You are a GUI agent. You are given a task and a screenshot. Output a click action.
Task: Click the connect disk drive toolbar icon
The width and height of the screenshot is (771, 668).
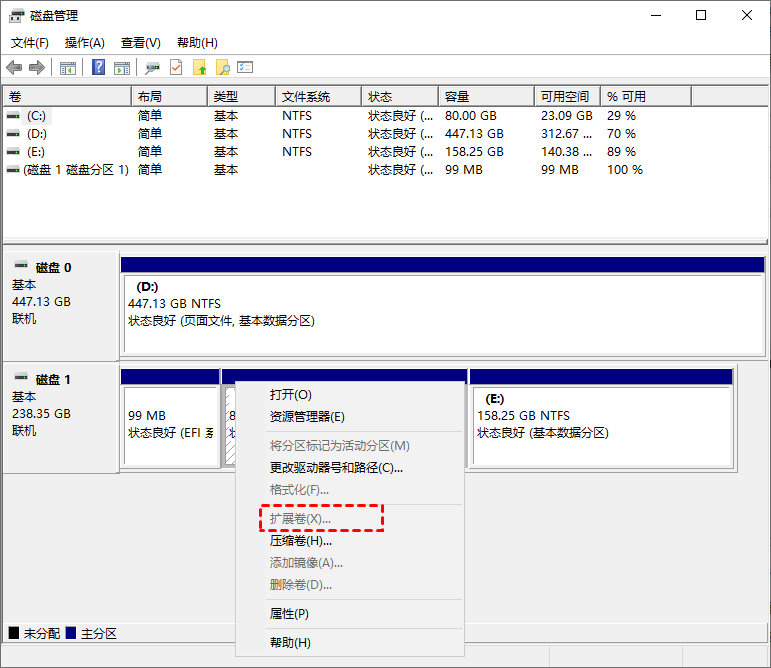153,67
